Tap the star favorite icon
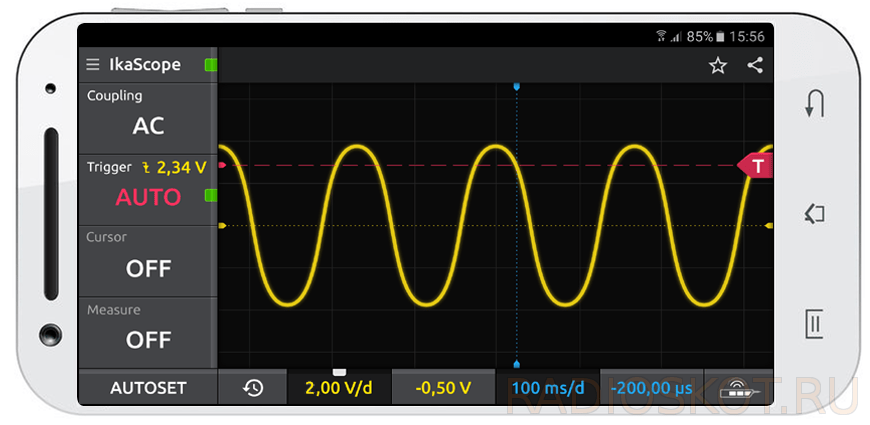 coord(717,66)
